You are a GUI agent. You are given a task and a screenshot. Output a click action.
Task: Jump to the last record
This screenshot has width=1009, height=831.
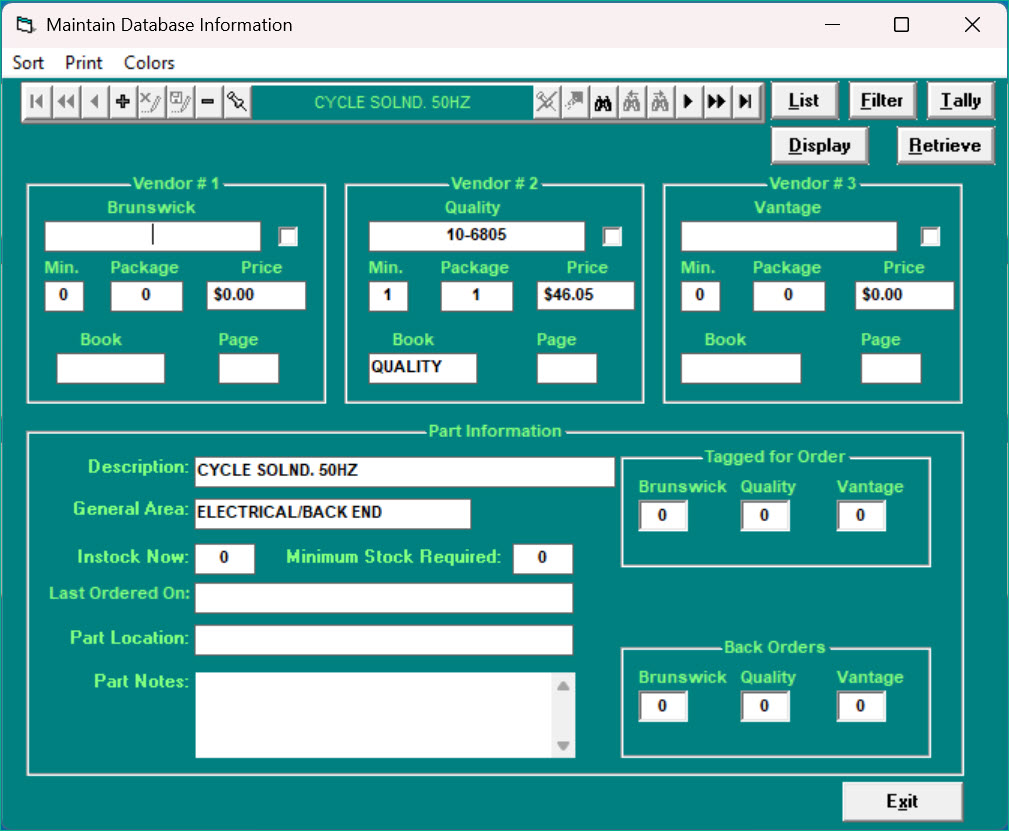click(x=746, y=102)
